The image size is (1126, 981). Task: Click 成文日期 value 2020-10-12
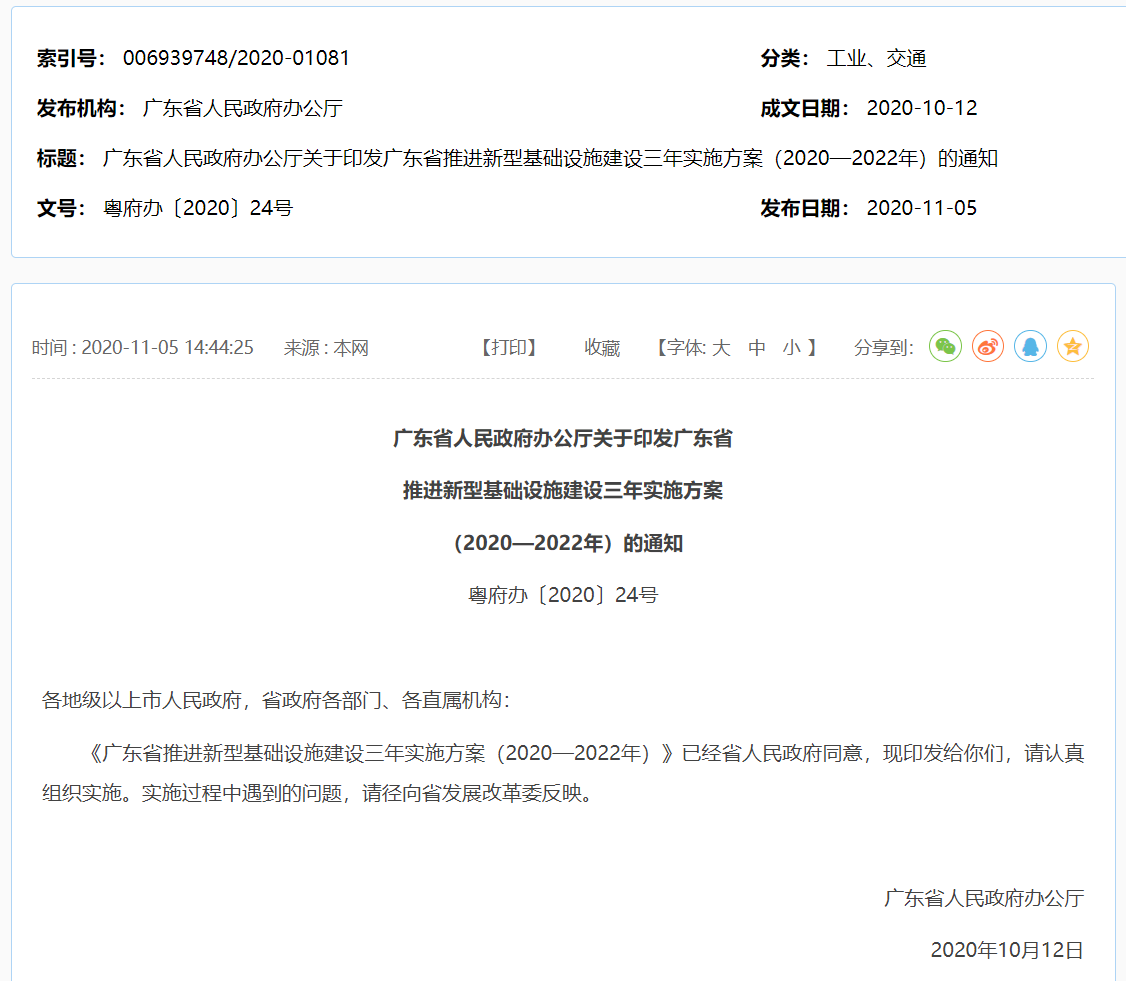point(922,108)
